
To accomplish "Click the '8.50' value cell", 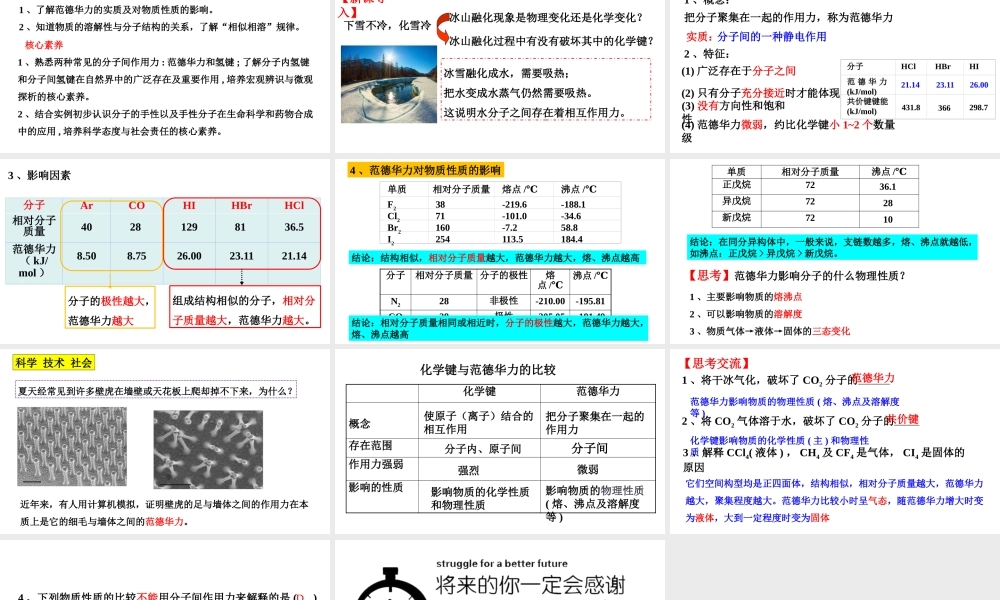I will click(87, 256).
